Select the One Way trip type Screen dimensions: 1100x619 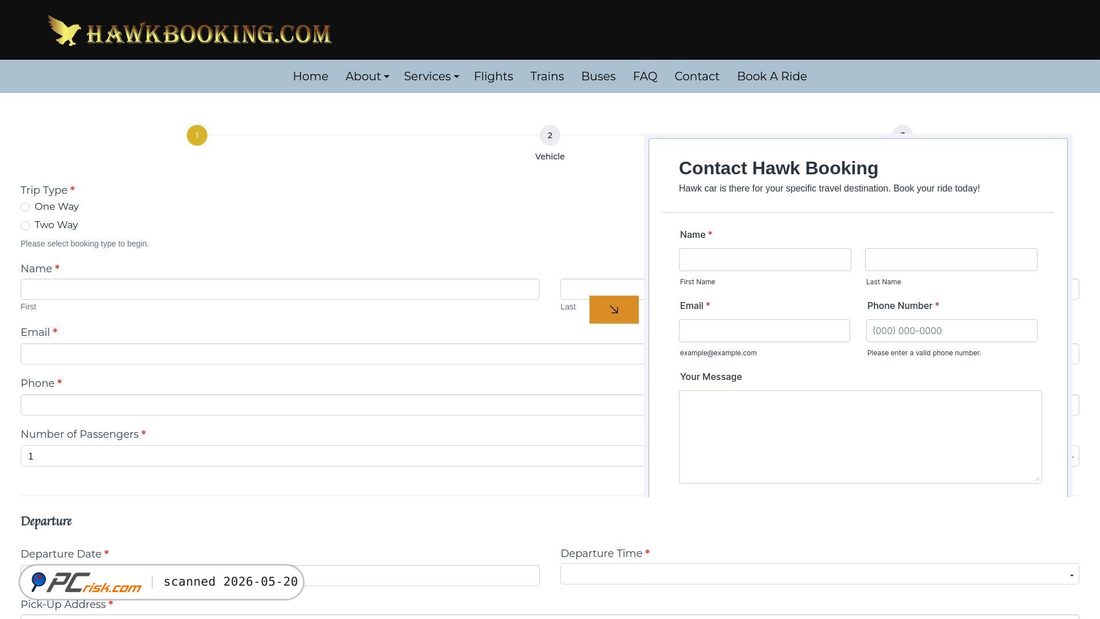[25, 207]
